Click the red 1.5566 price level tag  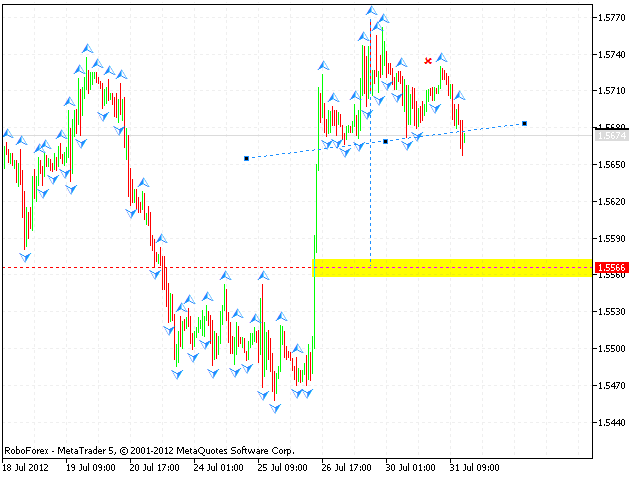610,268
